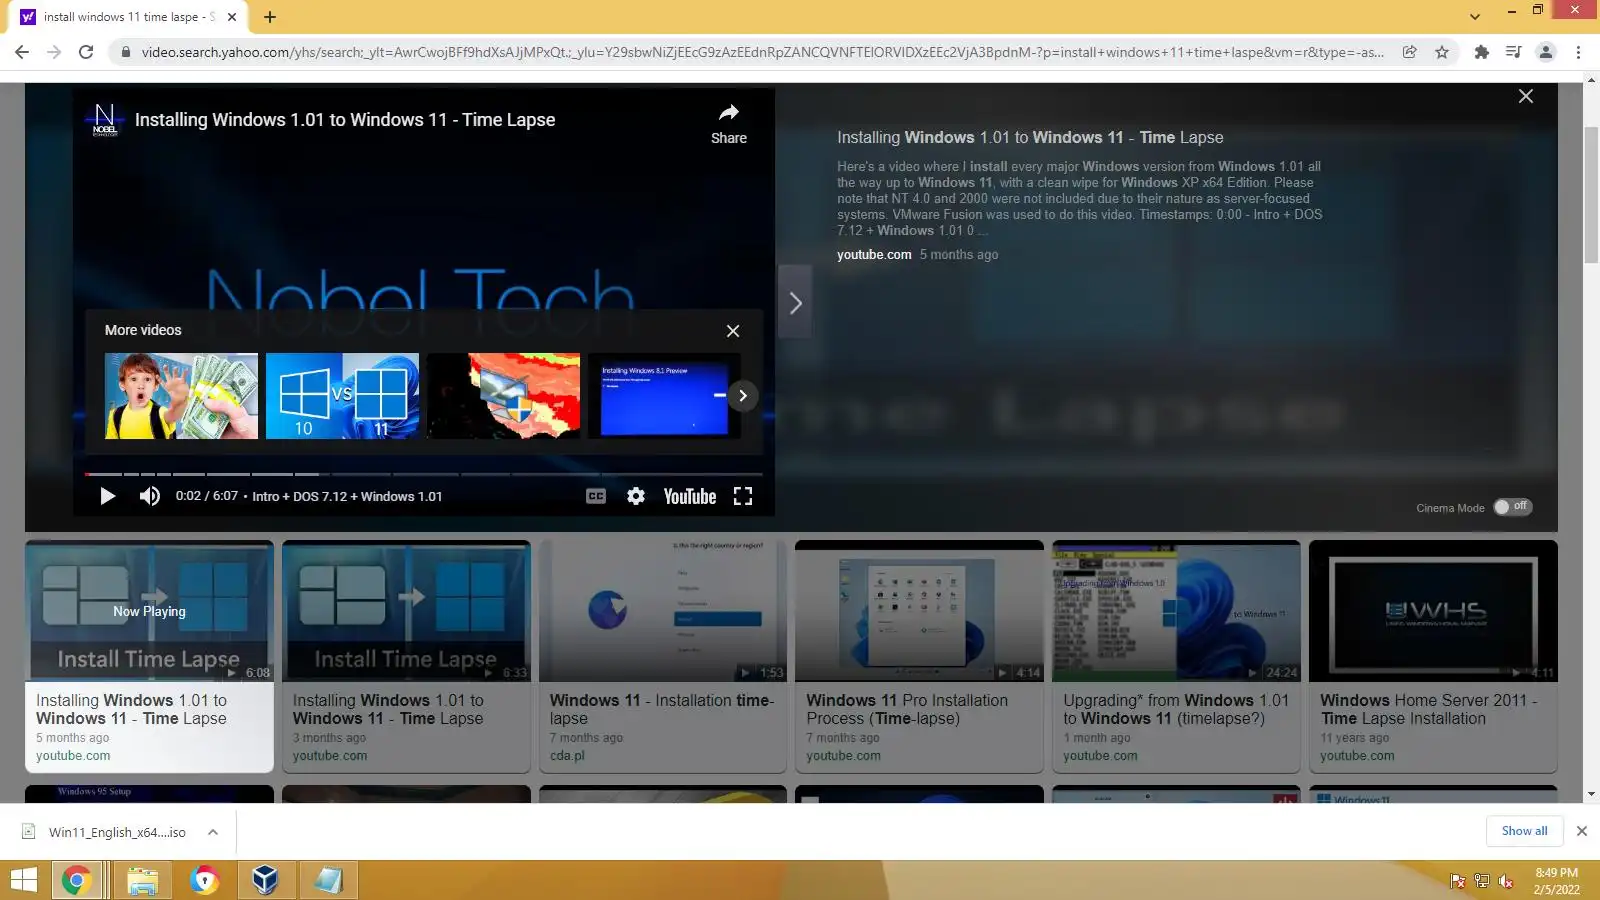Close the video preview panel

[x=1526, y=96]
